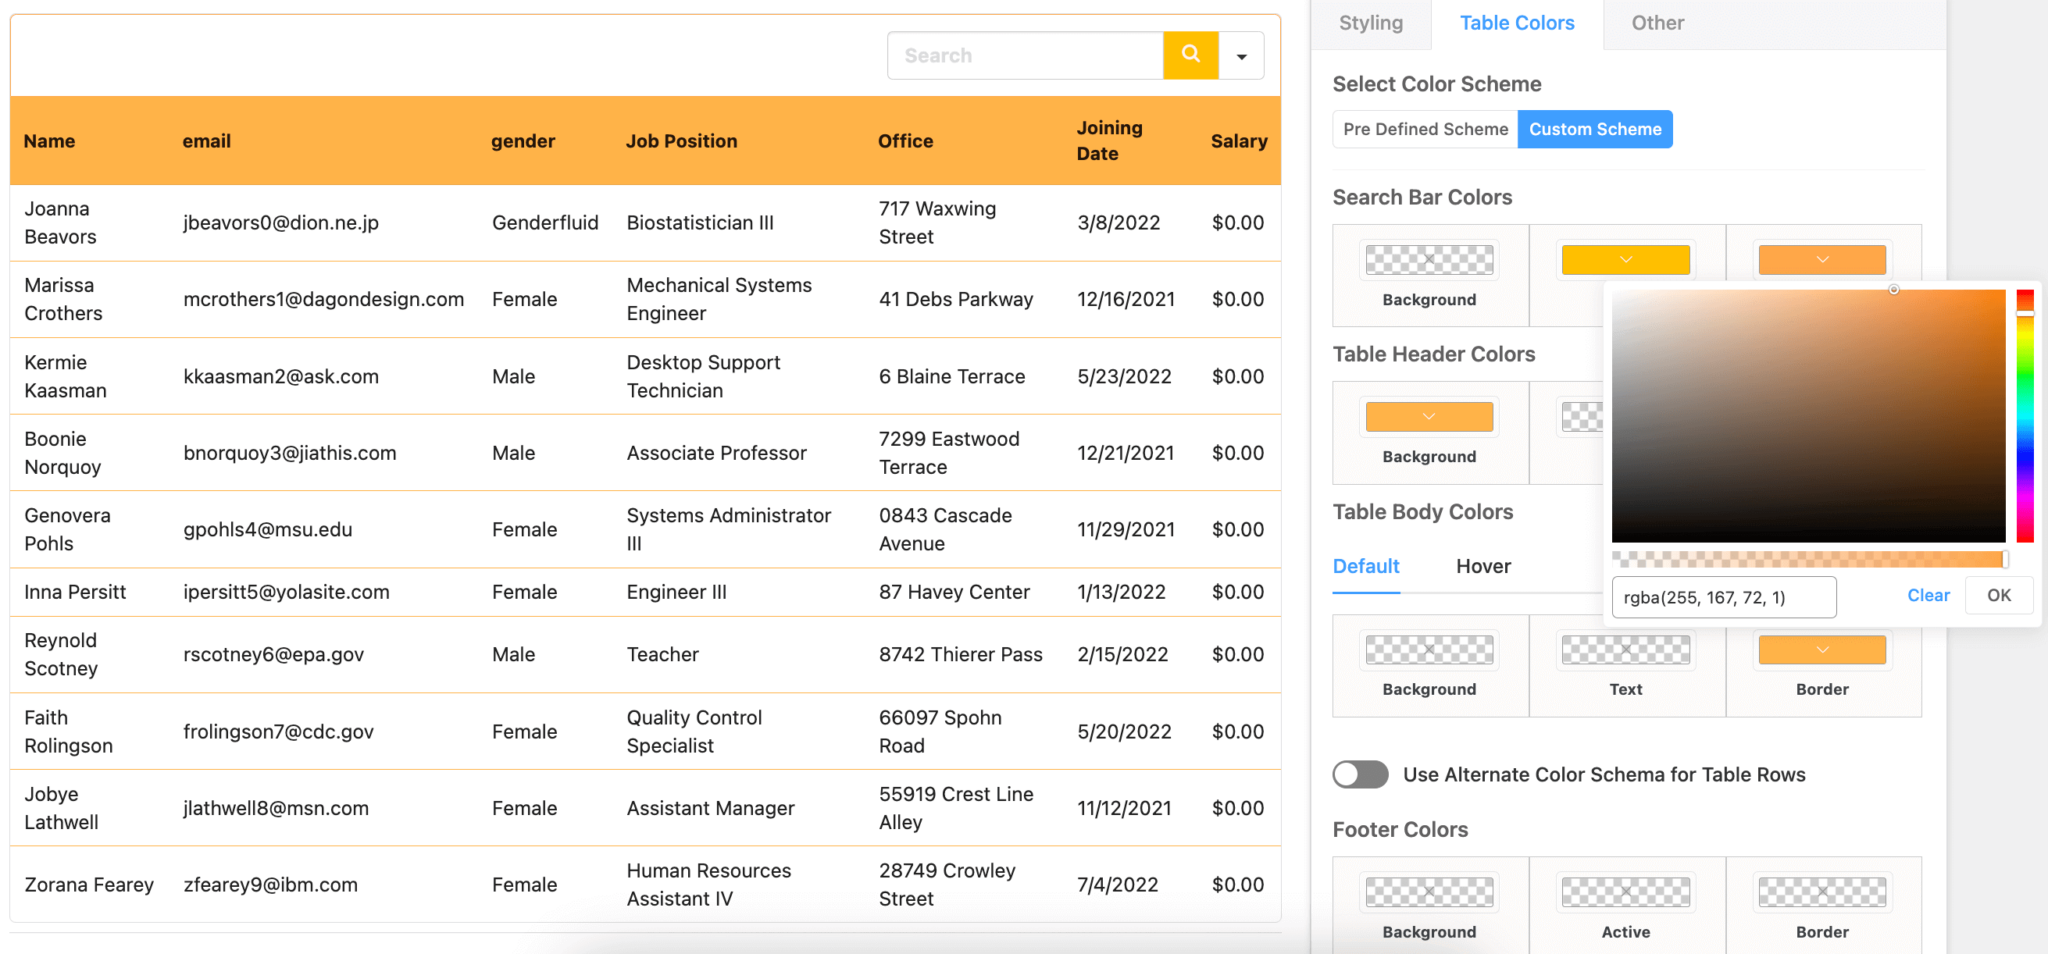Open Search Bar Background color swatch
The image size is (2048, 954).
[1429, 260]
